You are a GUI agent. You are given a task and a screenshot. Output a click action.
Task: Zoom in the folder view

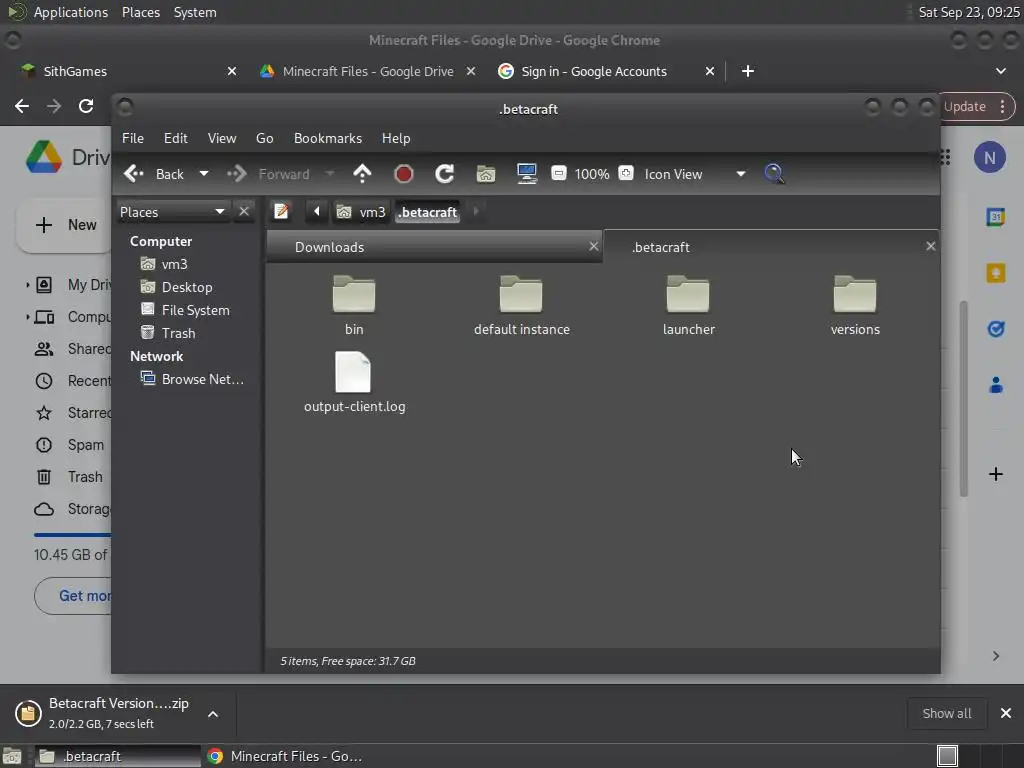(x=626, y=173)
